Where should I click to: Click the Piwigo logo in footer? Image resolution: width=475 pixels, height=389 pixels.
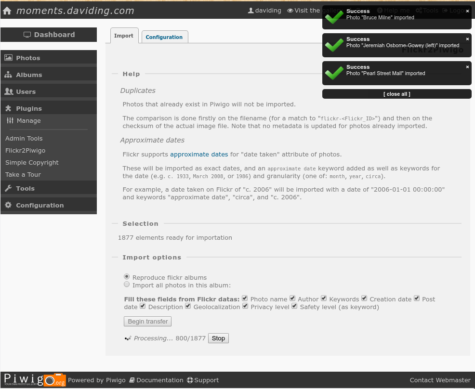(35, 380)
